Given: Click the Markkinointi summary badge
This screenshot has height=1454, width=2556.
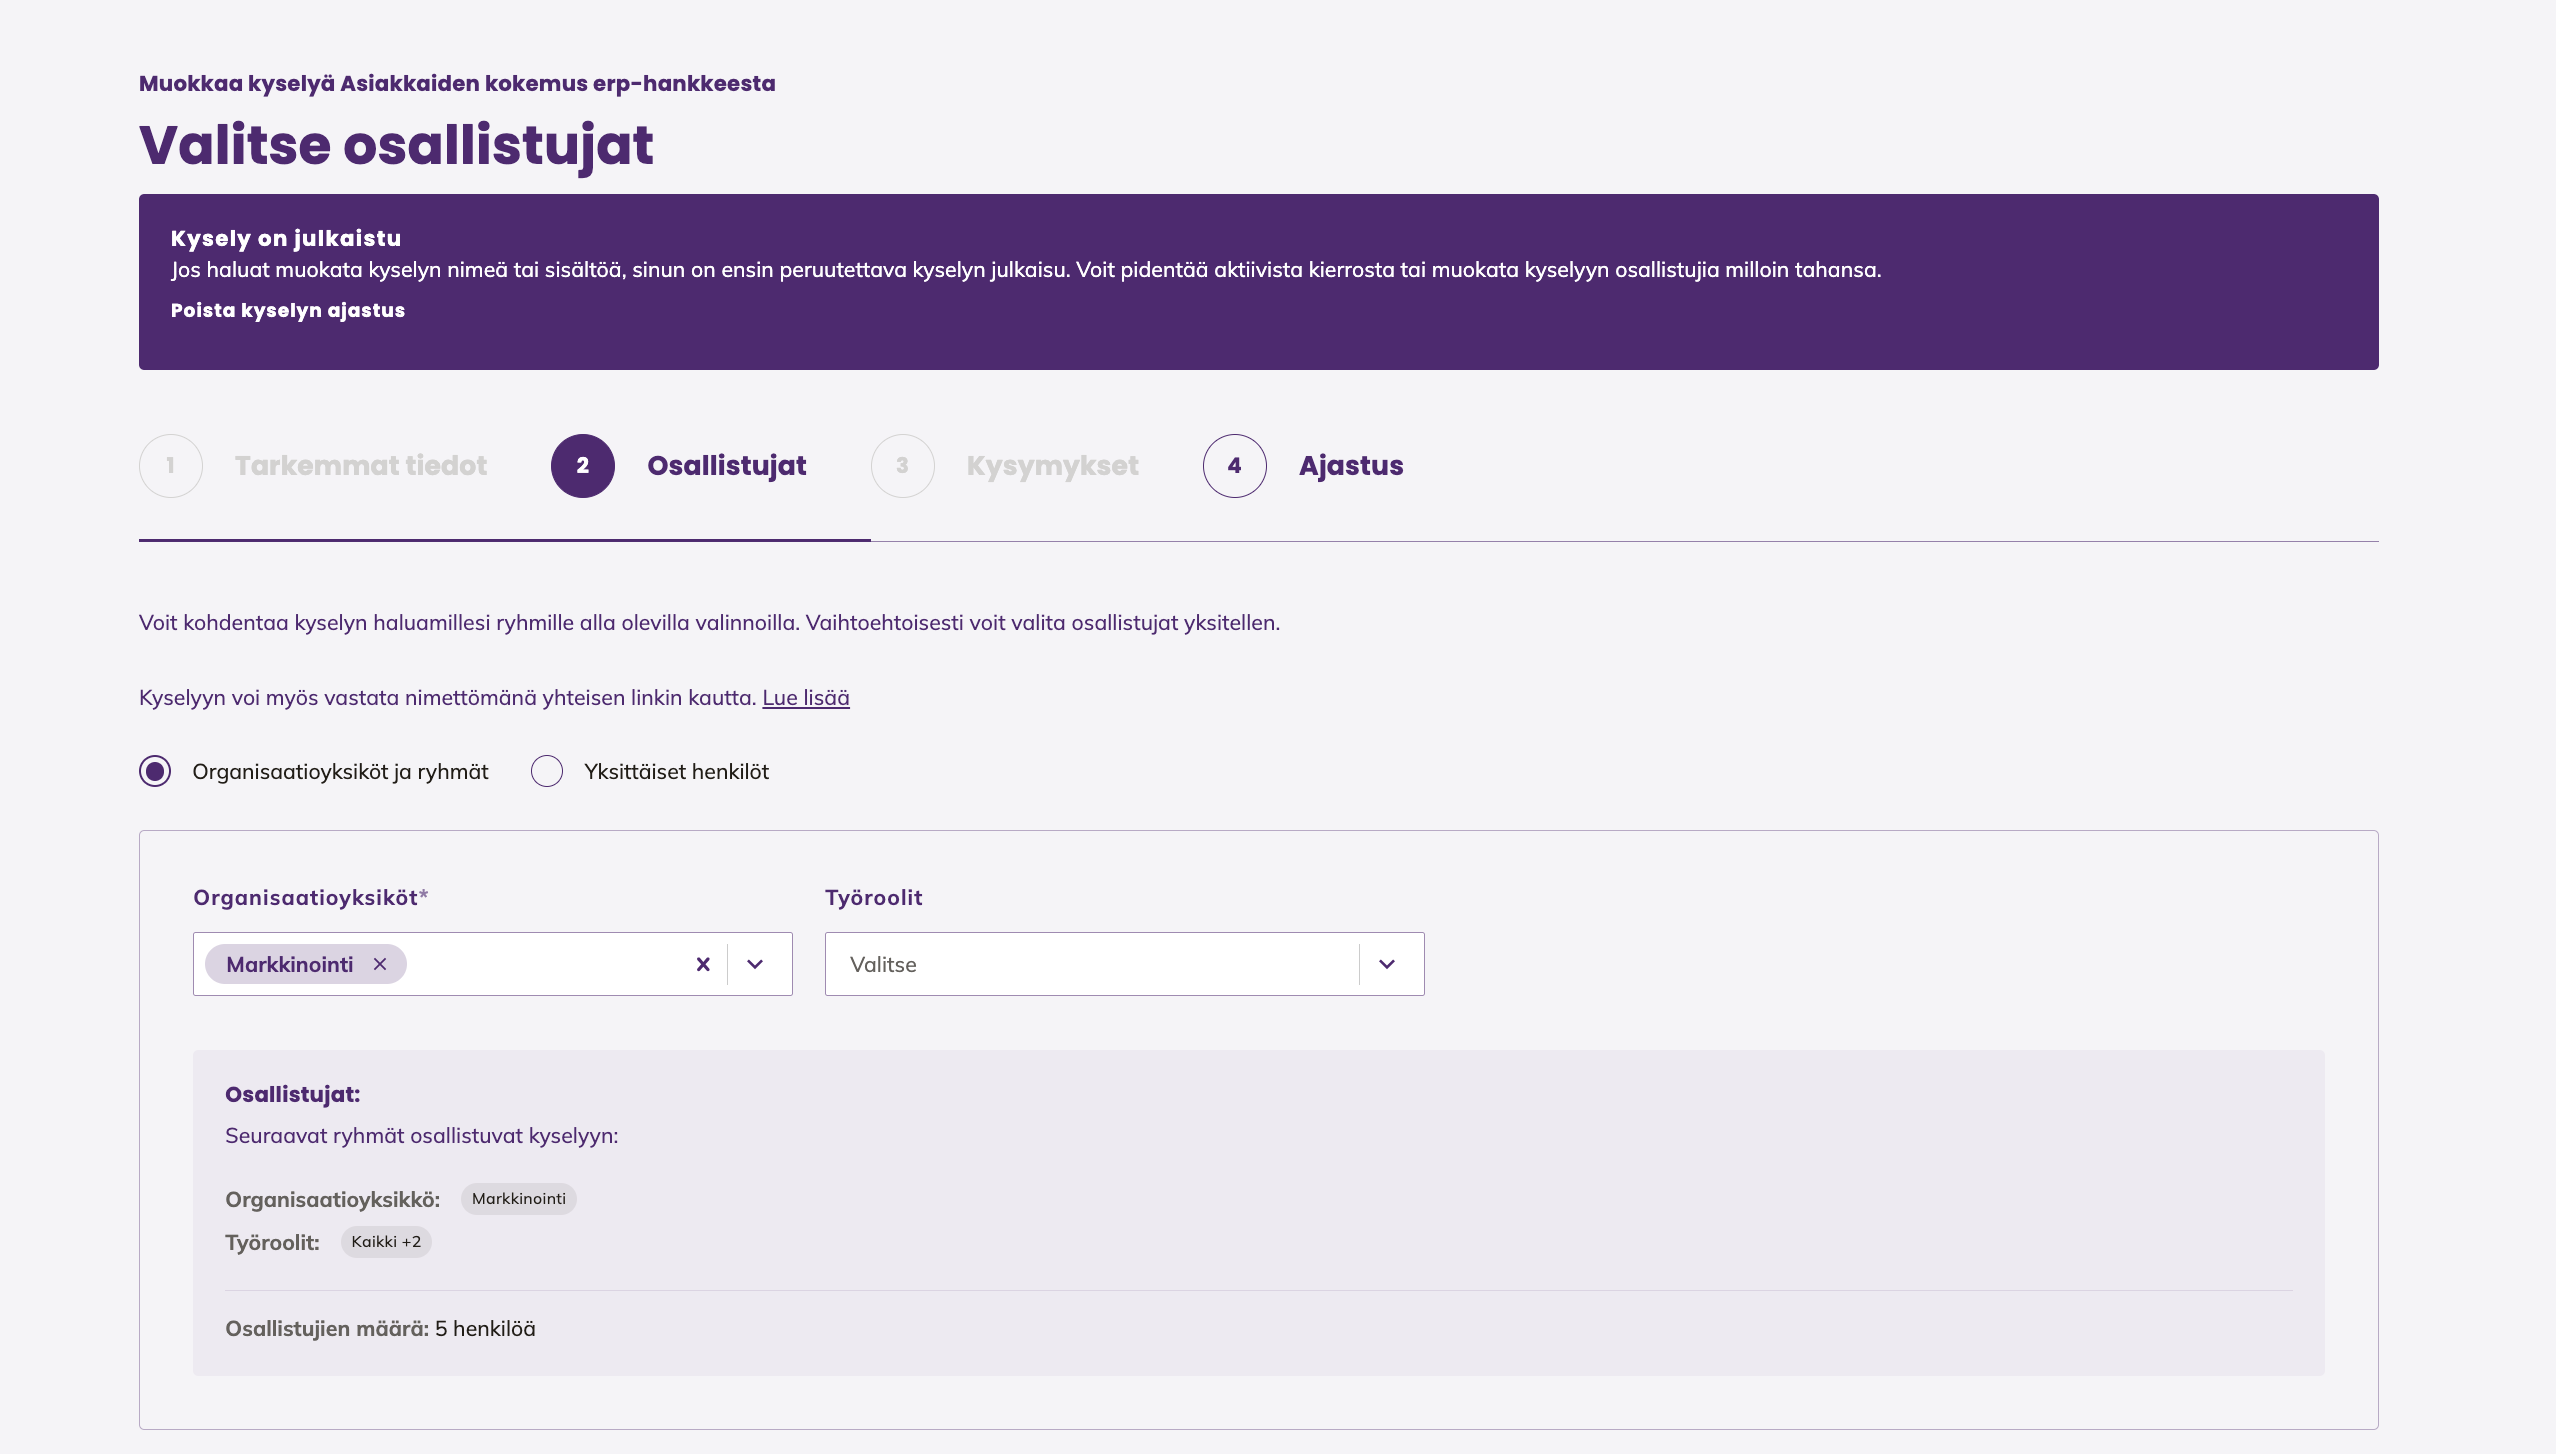Looking at the screenshot, I should pos(518,1199).
